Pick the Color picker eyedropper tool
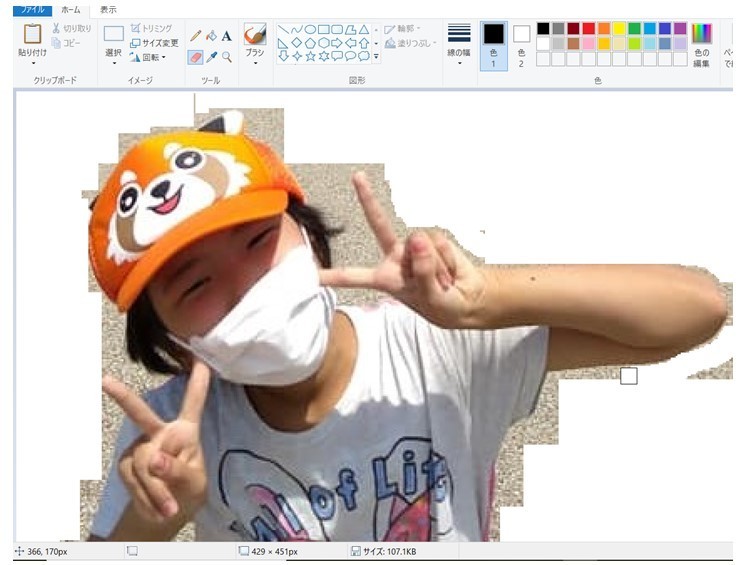Viewport: 753px width, 565px height. click(x=211, y=58)
